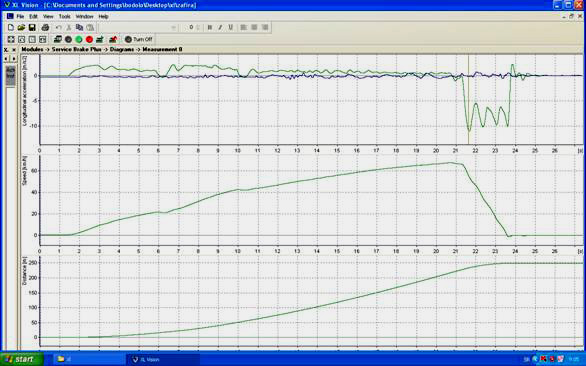The height and width of the screenshot is (366, 586).
Task: Click the green device icon after red circle
Action: pyautogui.click(x=100, y=39)
